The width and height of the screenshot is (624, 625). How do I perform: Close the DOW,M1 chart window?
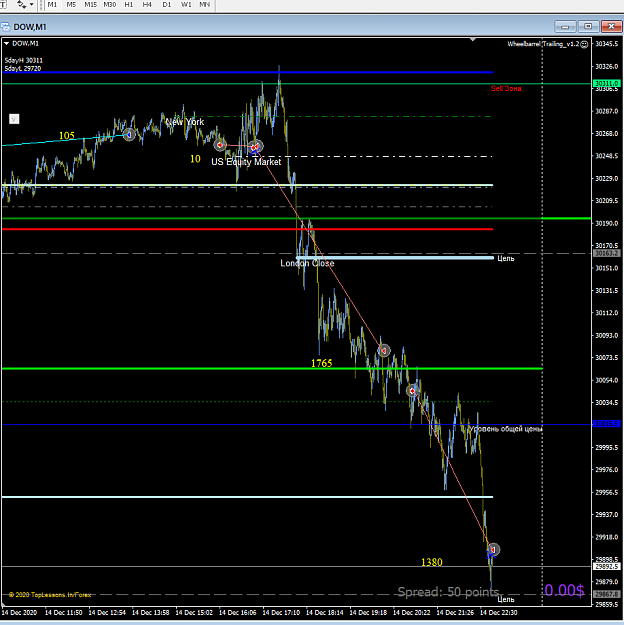pyautogui.click(x=611, y=26)
